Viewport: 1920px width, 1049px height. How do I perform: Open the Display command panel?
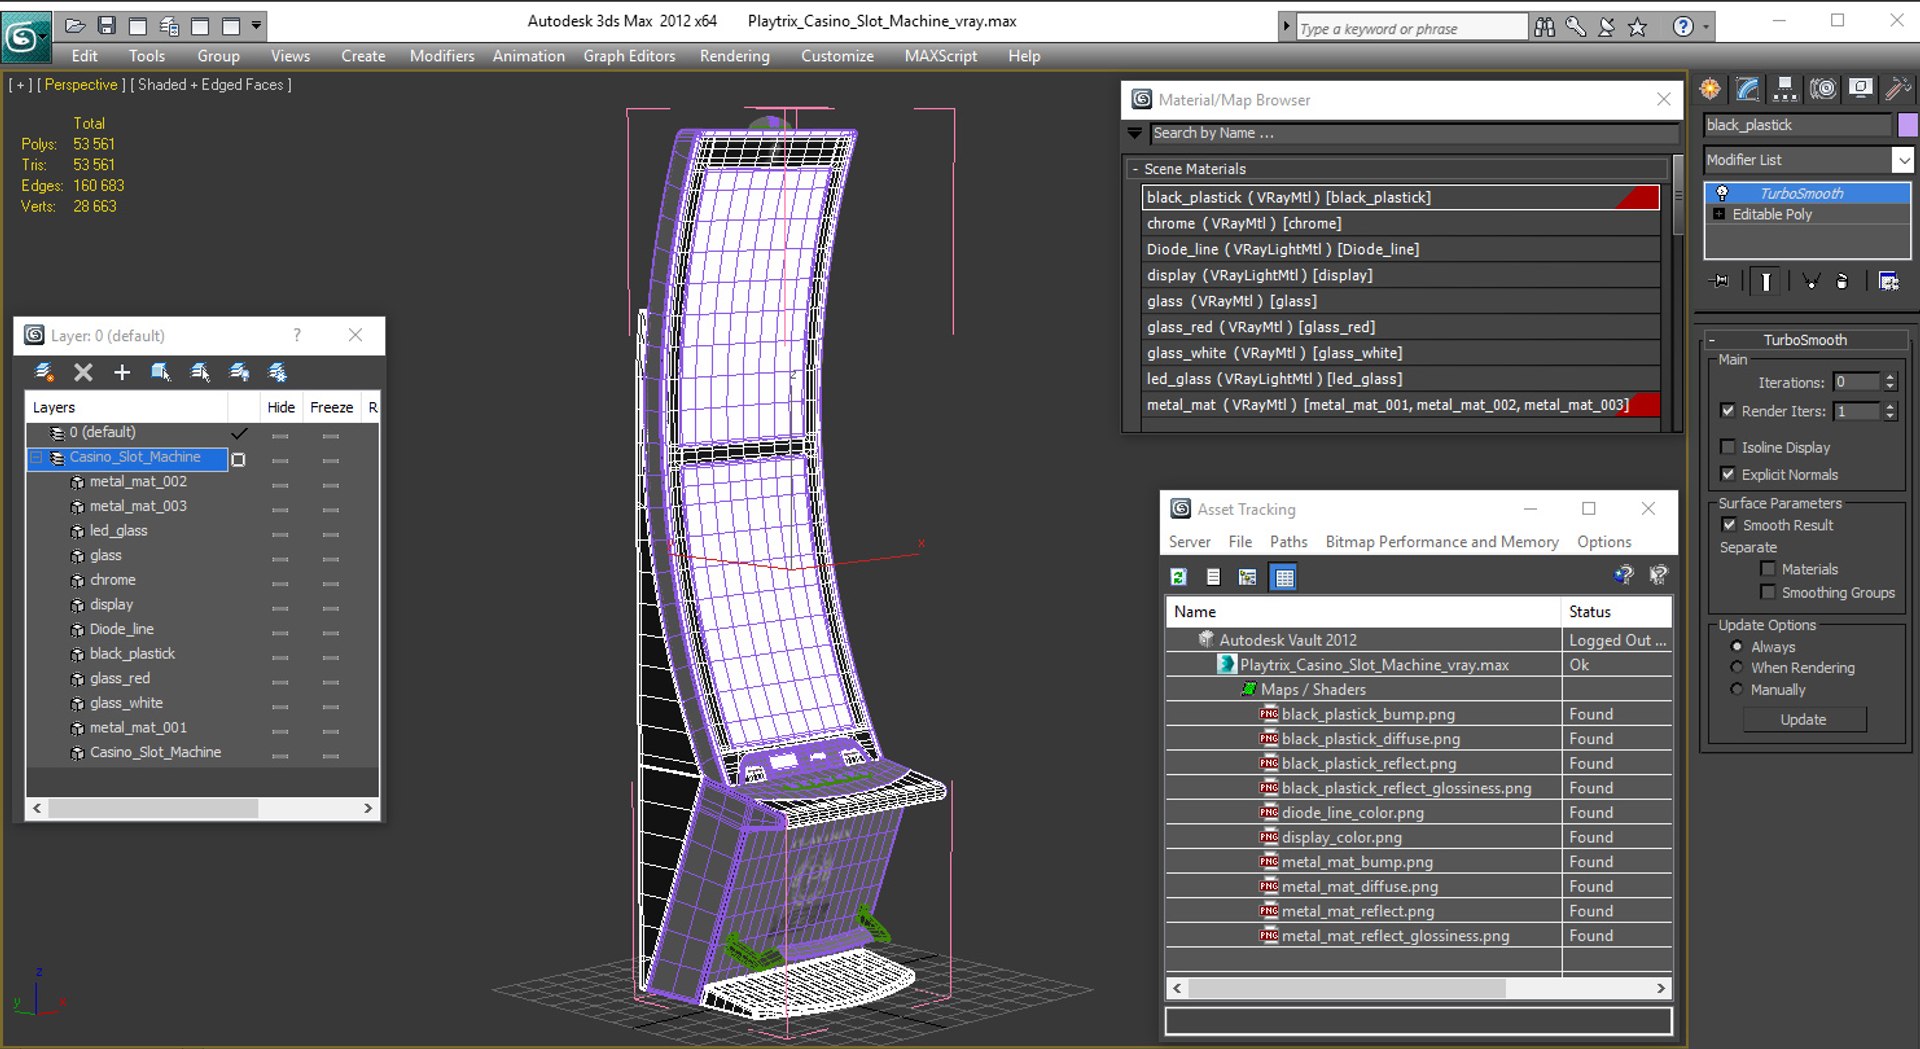click(x=1860, y=89)
